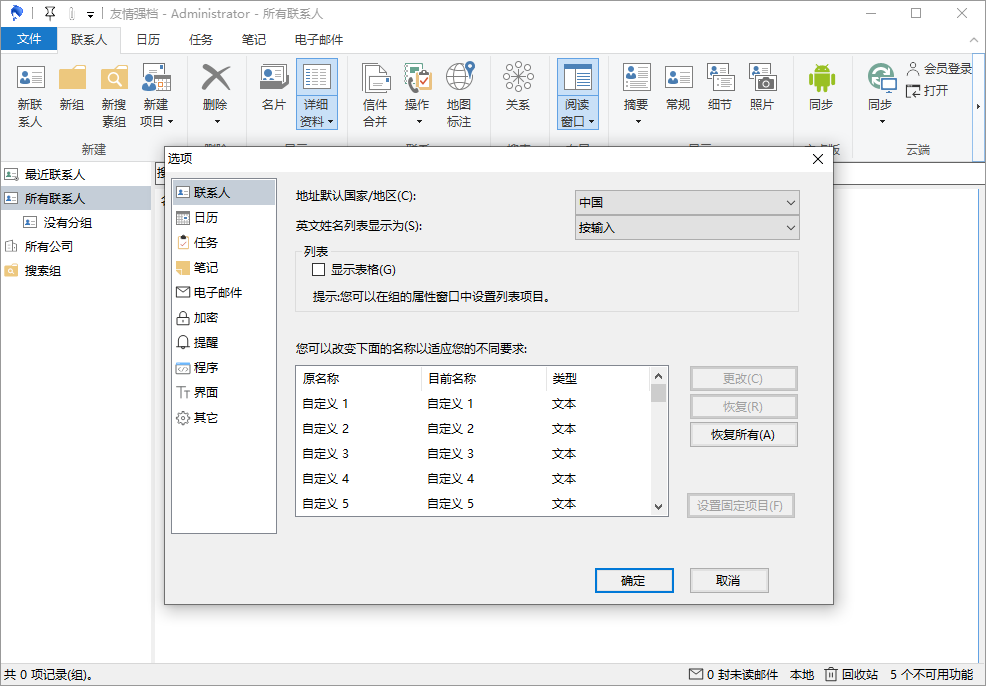This screenshot has width=986, height=686.
Task: Start a 信件合并 mail merge
Action: pyautogui.click(x=376, y=95)
